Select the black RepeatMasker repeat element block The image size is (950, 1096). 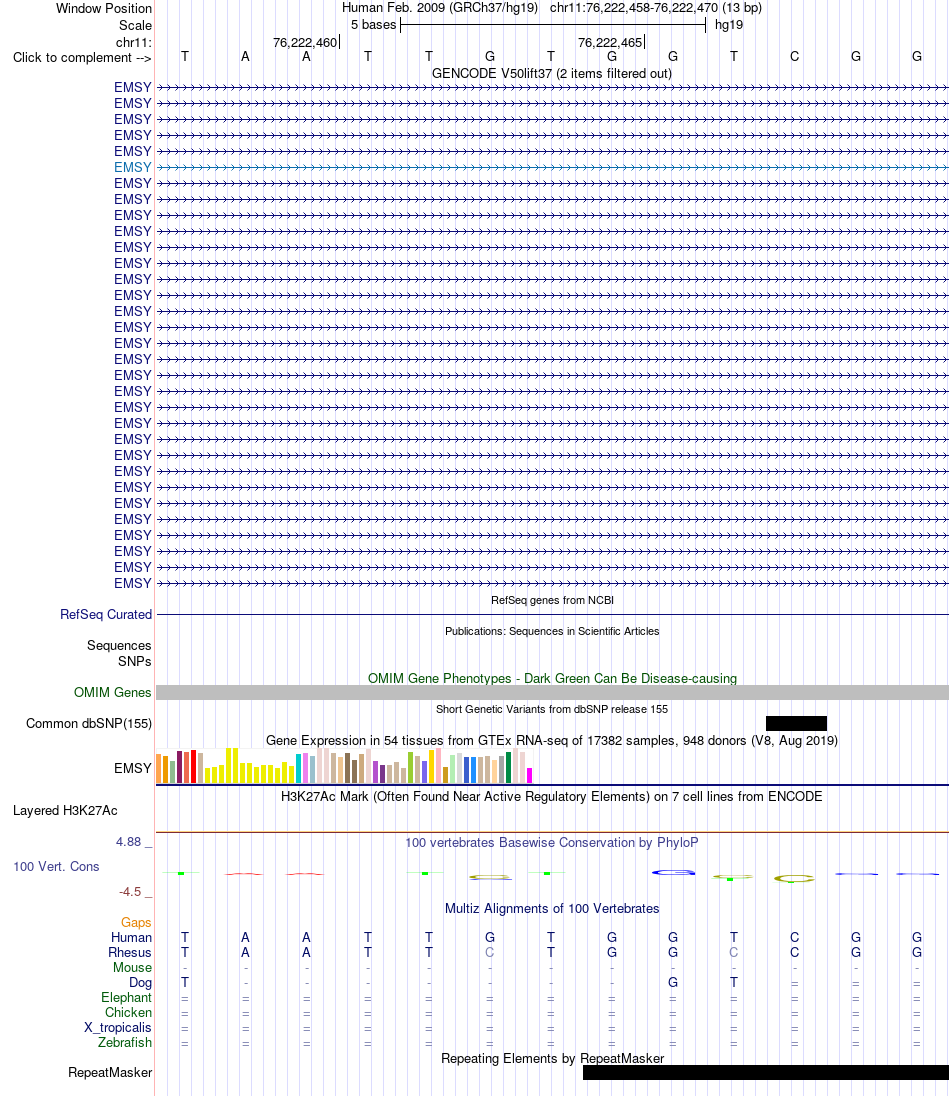(x=765, y=1073)
